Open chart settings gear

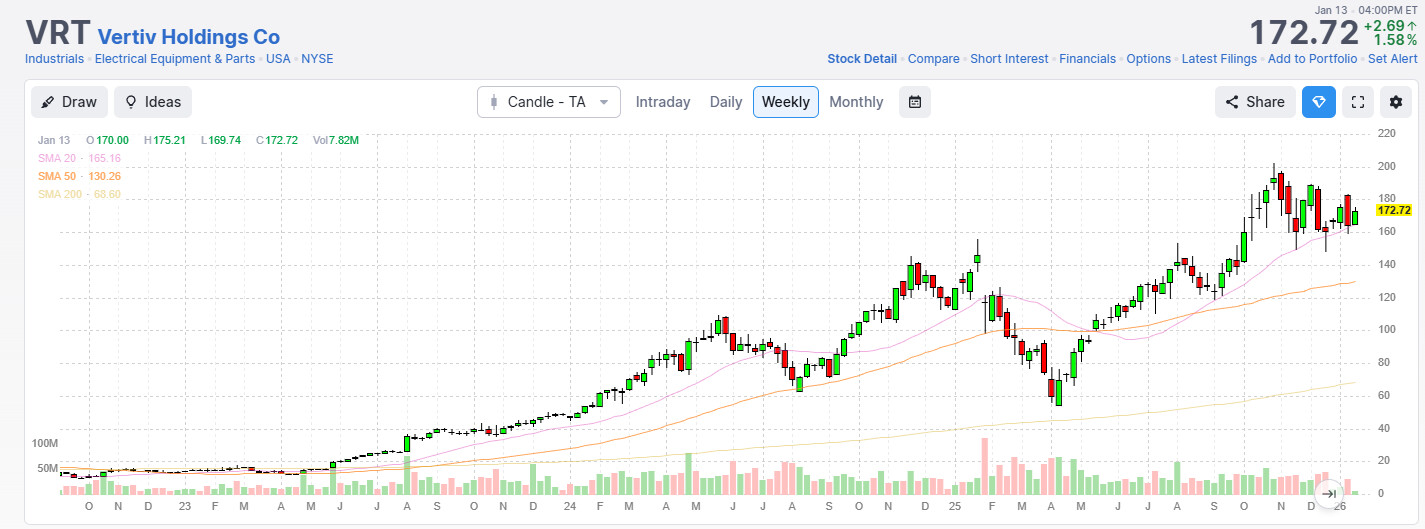click(x=1396, y=102)
